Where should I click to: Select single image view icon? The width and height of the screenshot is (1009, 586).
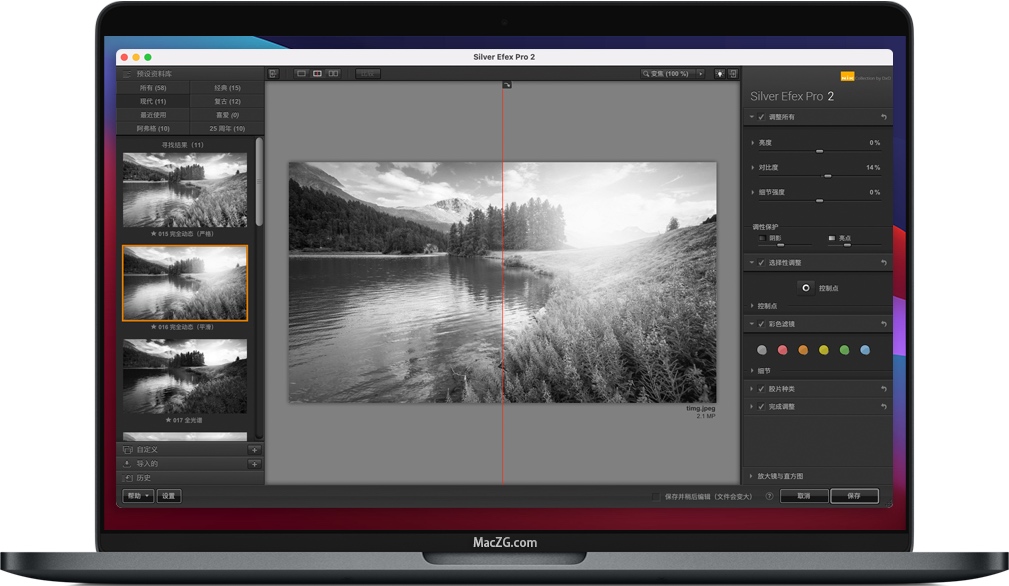301,74
